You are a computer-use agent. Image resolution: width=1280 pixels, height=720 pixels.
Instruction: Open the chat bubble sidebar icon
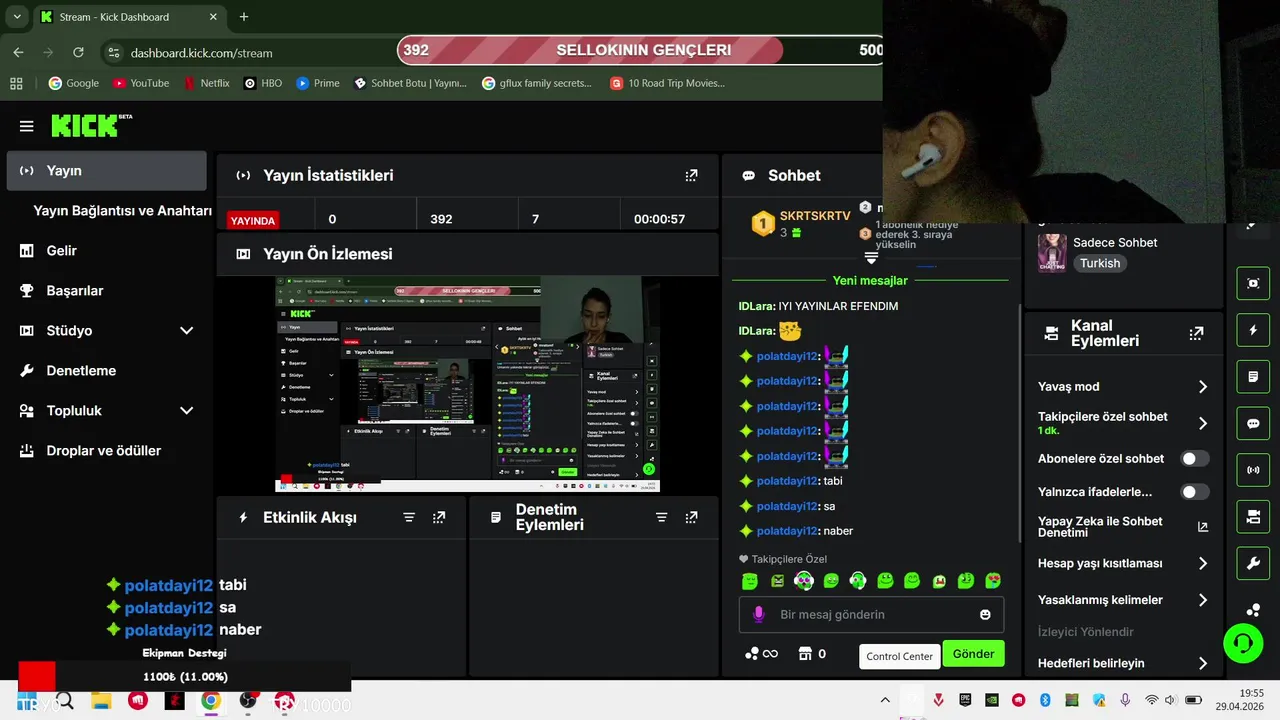(x=1253, y=424)
